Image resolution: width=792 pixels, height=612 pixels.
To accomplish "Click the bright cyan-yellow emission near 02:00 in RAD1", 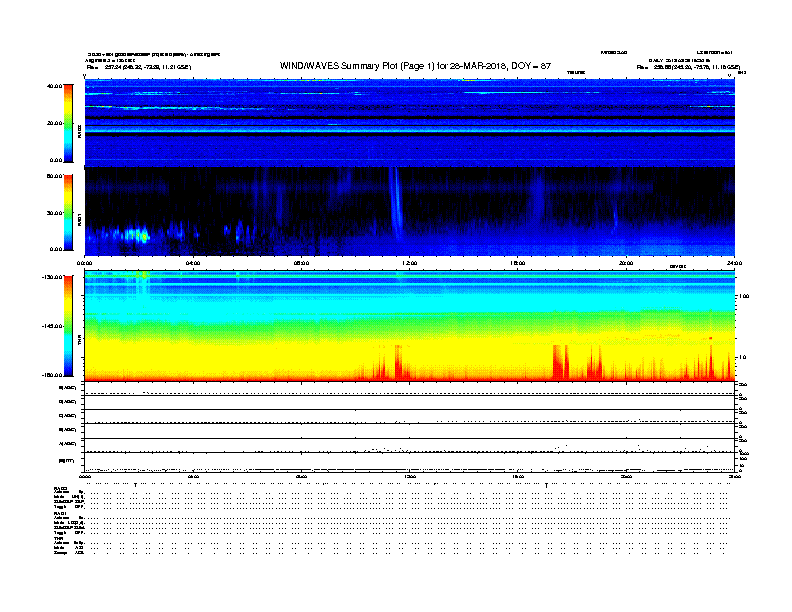I will pos(135,235).
